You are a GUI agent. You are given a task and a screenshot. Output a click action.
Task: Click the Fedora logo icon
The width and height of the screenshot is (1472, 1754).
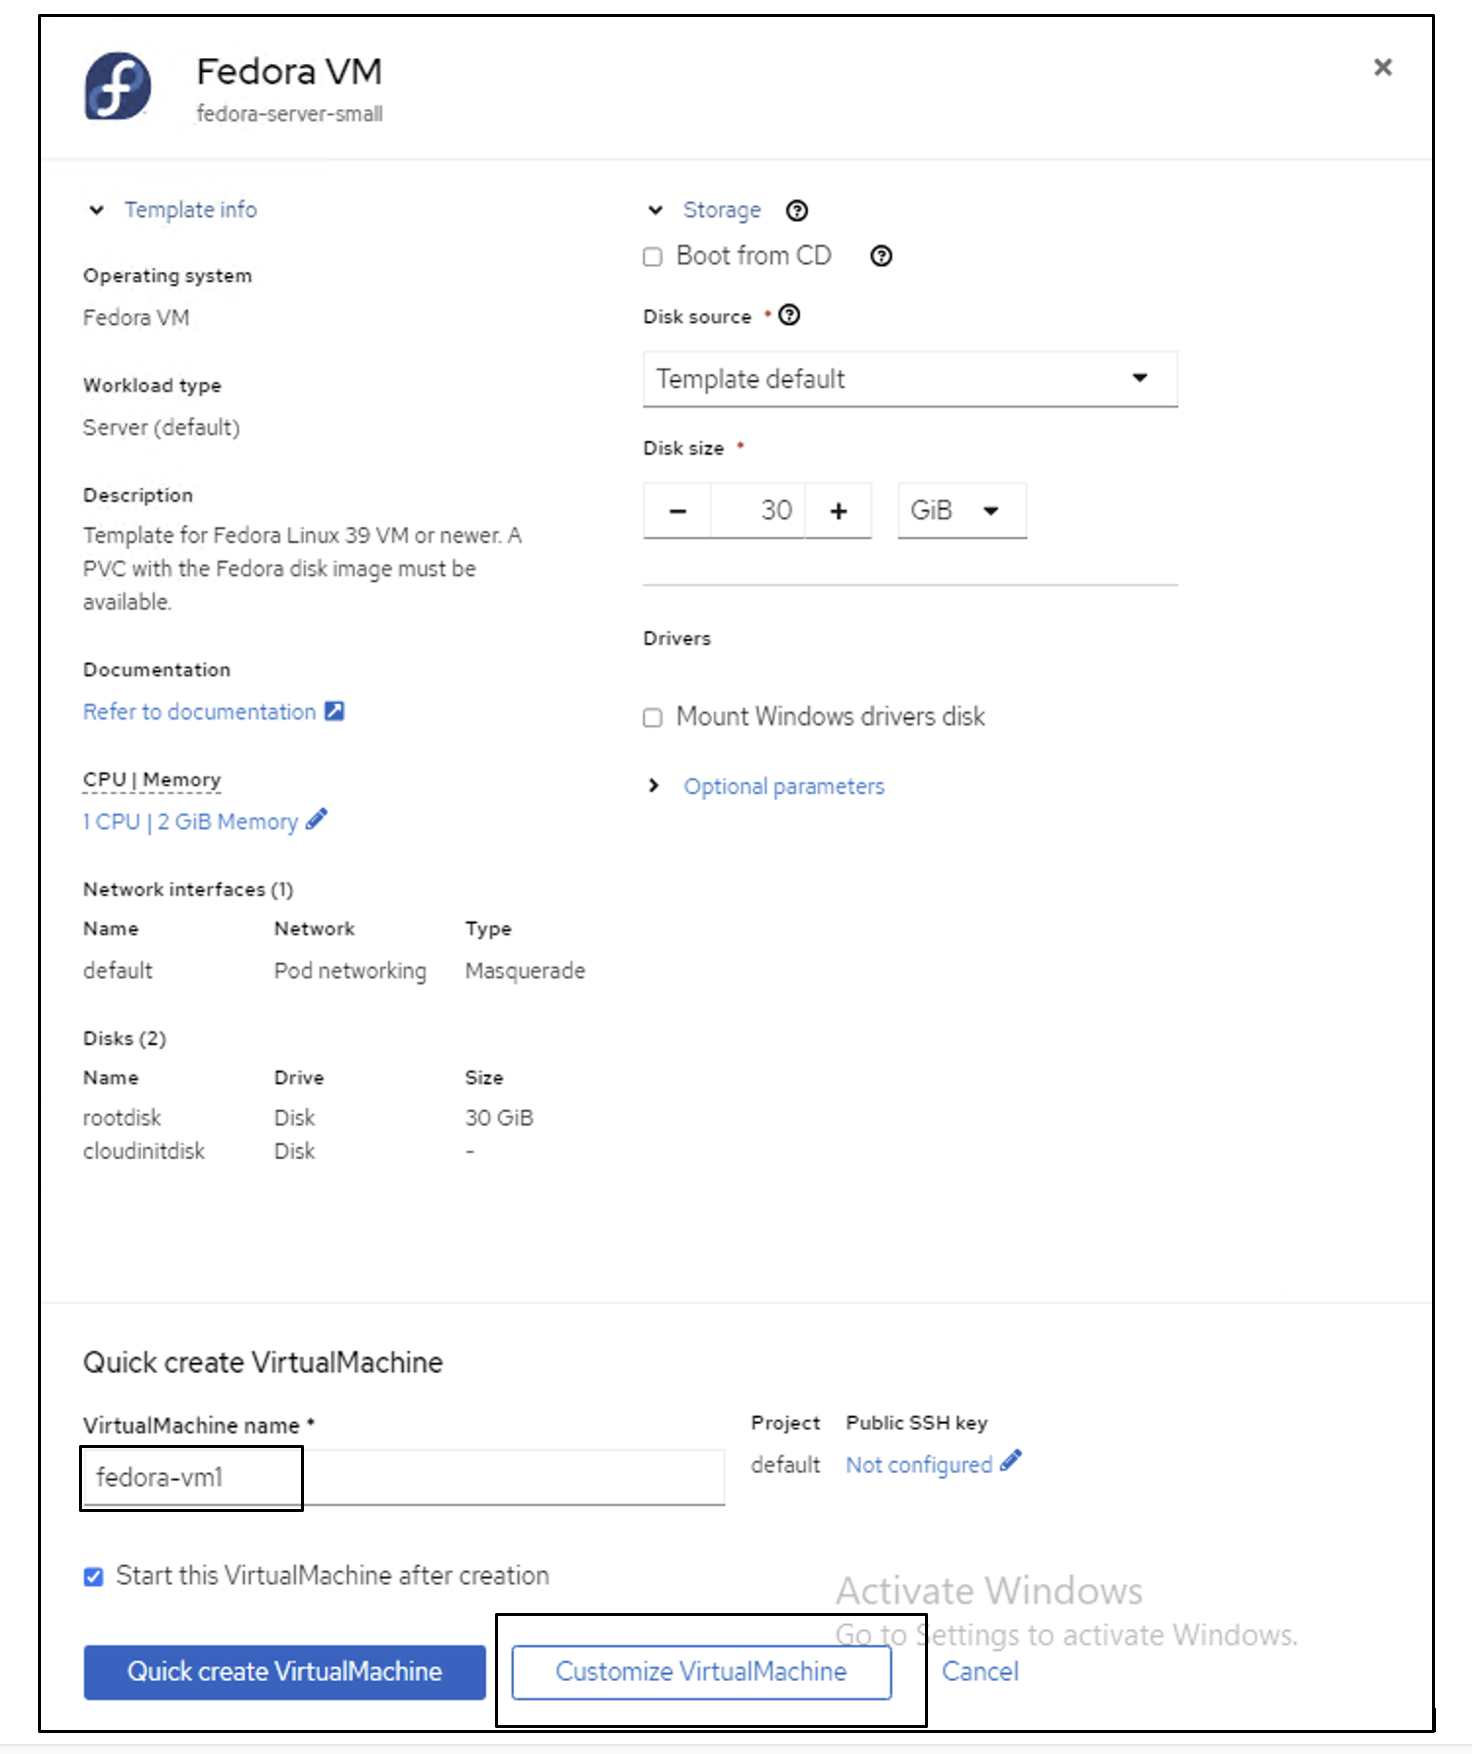pyautogui.click(x=118, y=86)
